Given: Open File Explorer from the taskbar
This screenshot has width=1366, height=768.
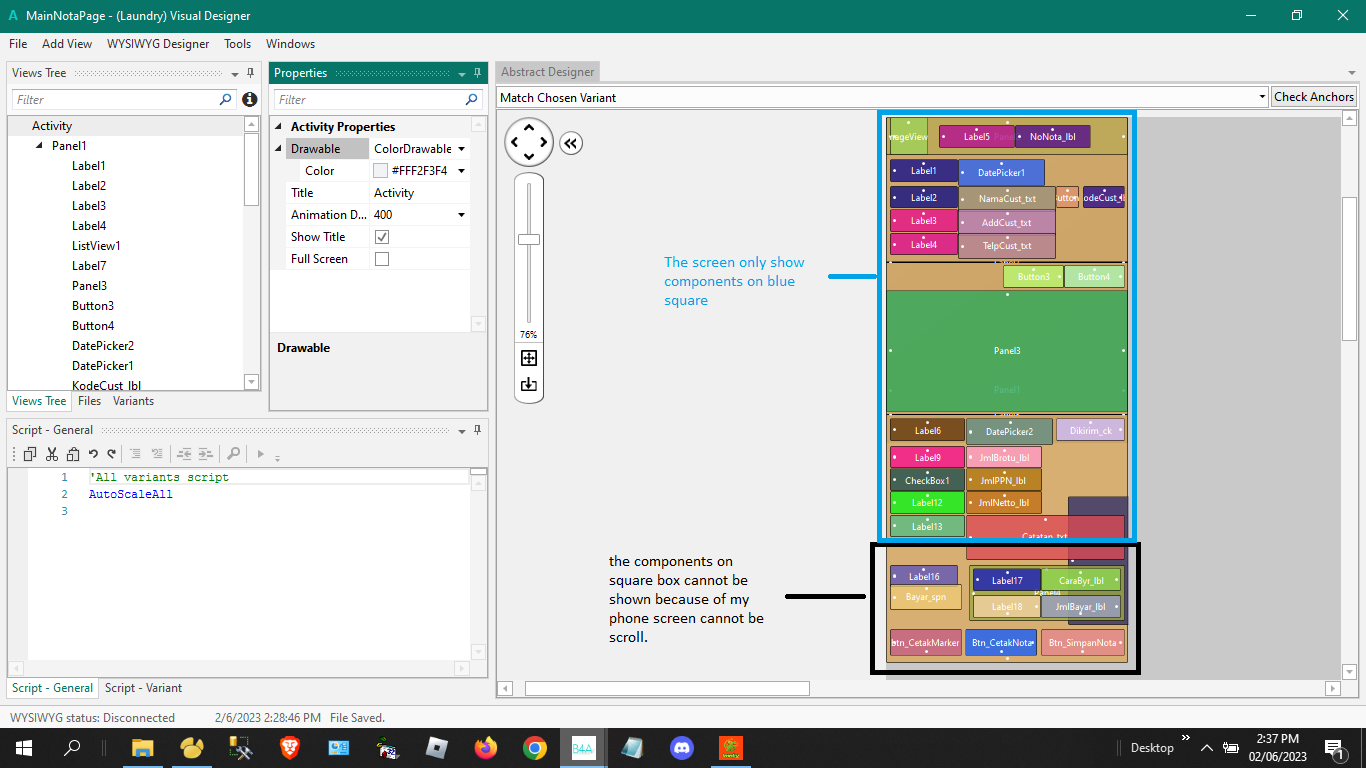Looking at the screenshot, I should click(142, 747).
